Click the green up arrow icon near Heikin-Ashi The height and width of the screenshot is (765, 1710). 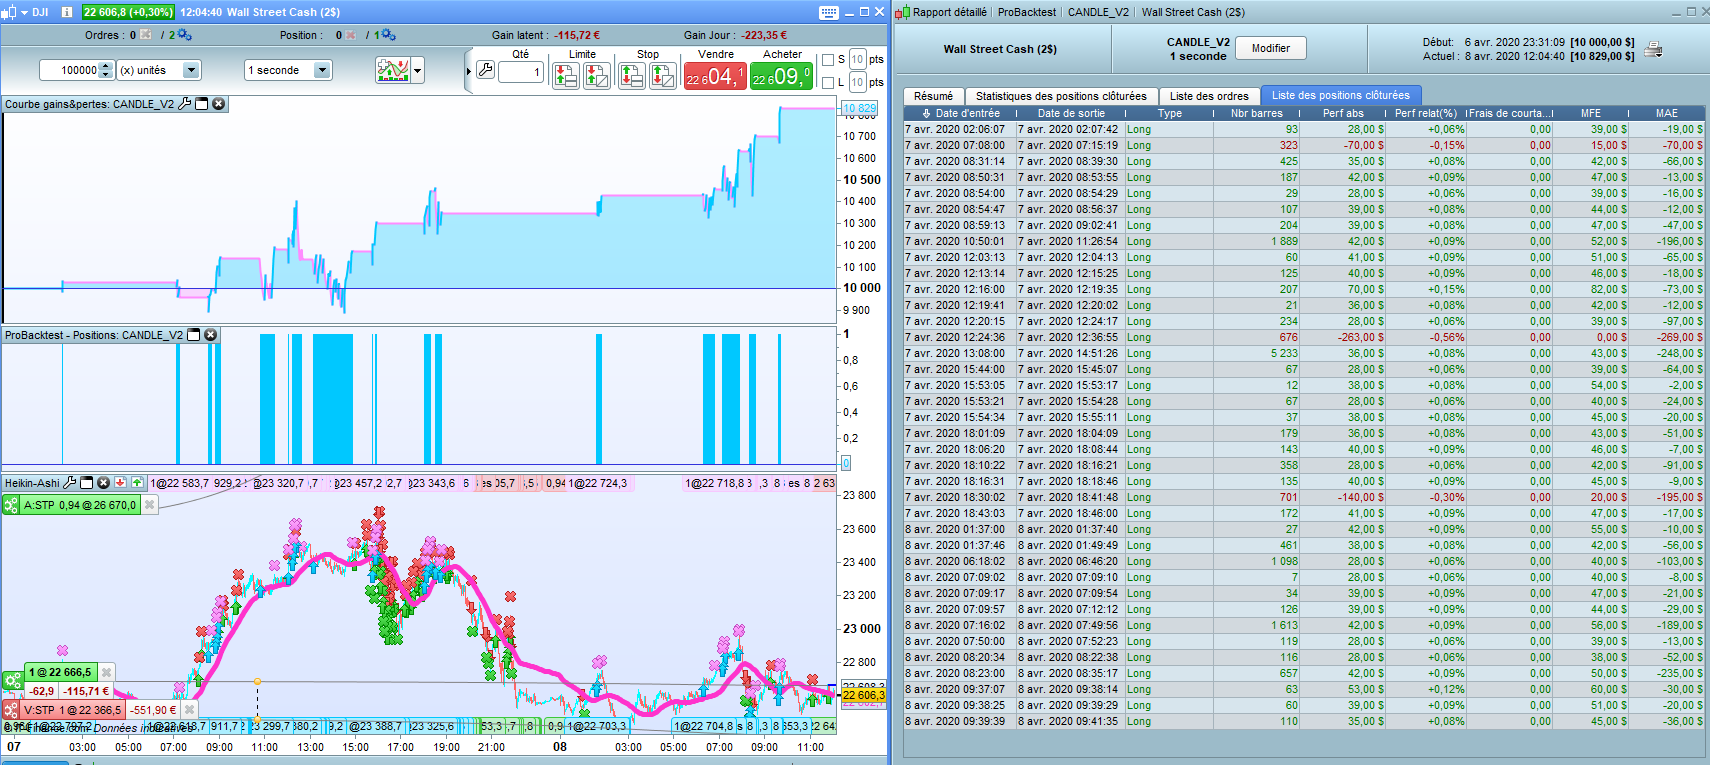138,483
